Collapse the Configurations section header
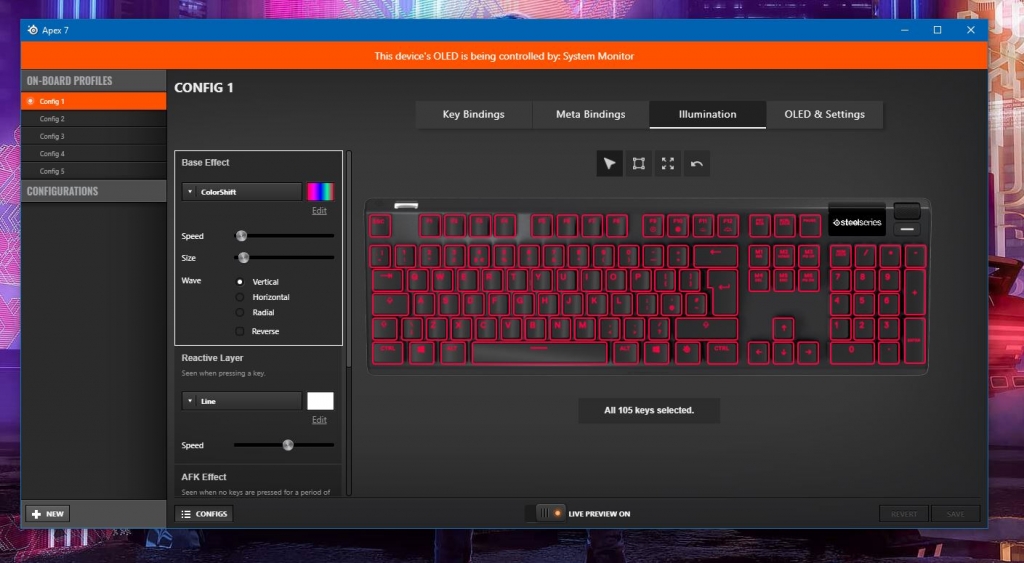1024x563 pixels. 93,191
